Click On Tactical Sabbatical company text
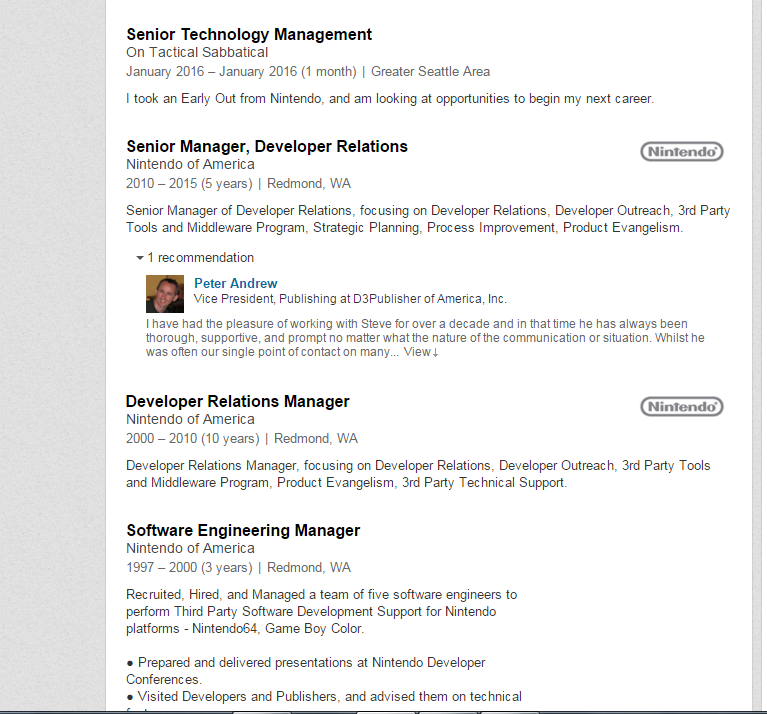Image resolution: width=767 pixels, height=714 pixels. 197,52
